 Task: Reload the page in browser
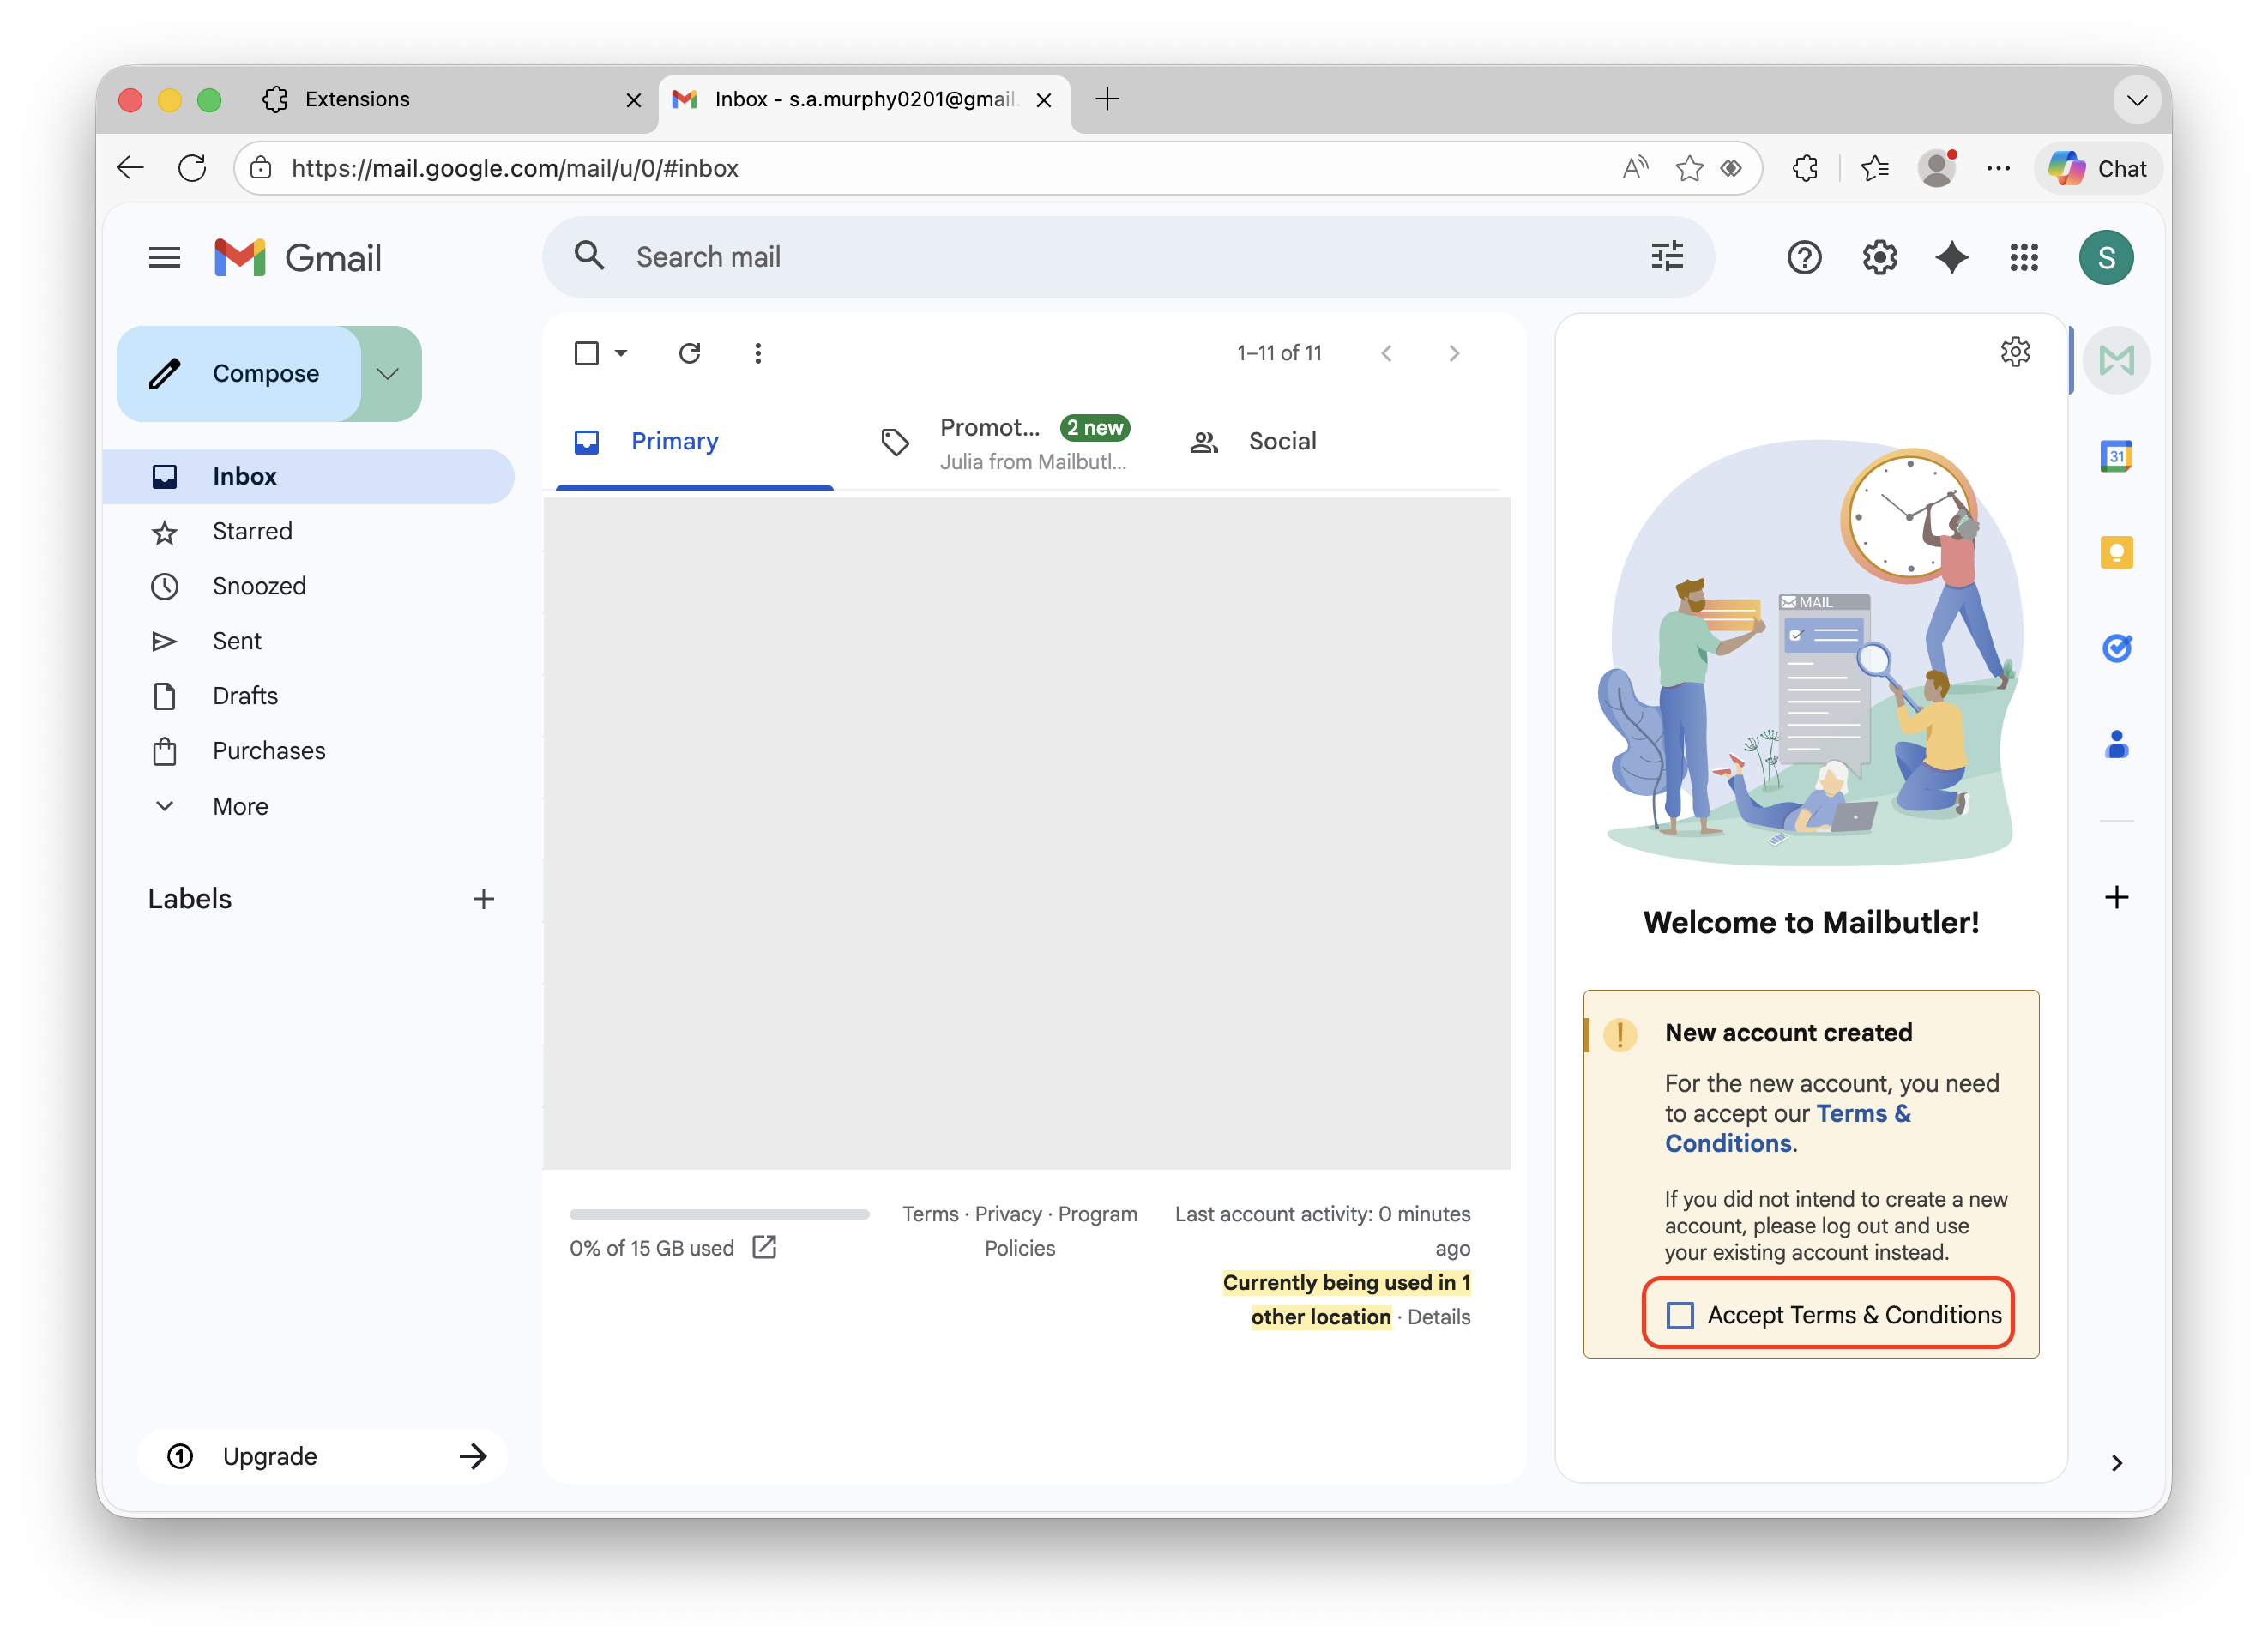[x=192, y=168]
